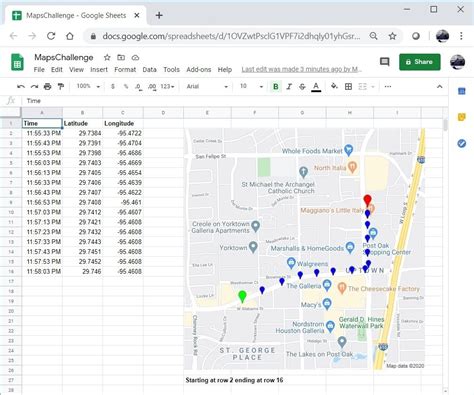
Task: Open the Format menu
Action: [x=125, y=70]
